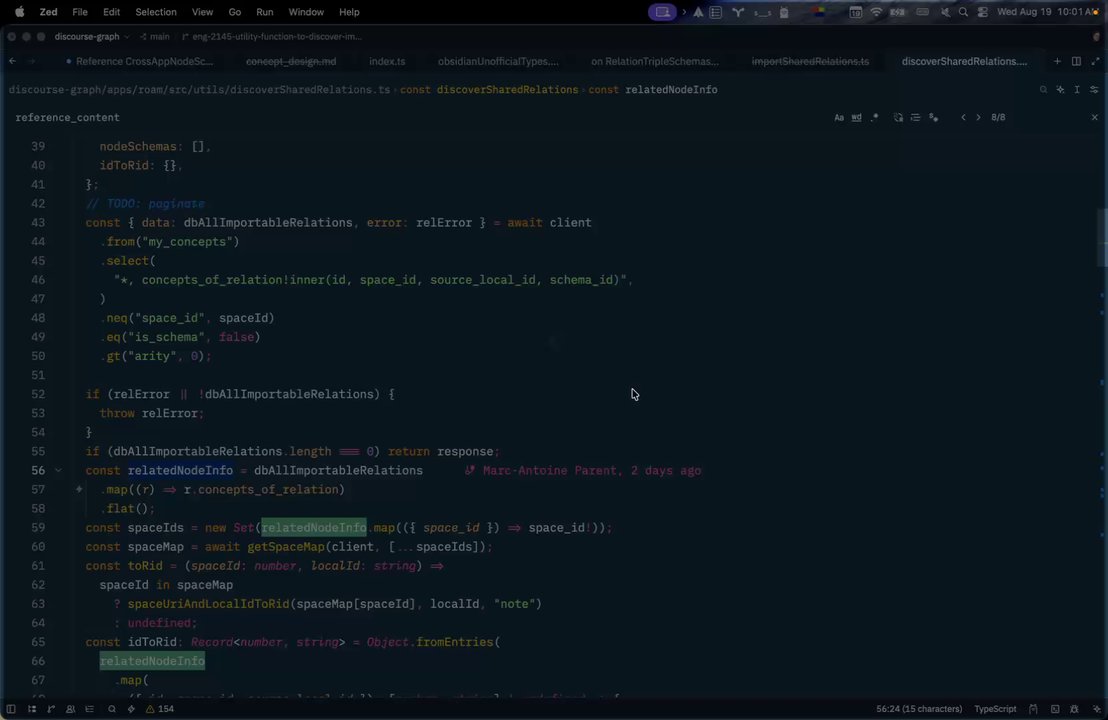
Task: Toggle regex search mode
Action: coord(875,117)
